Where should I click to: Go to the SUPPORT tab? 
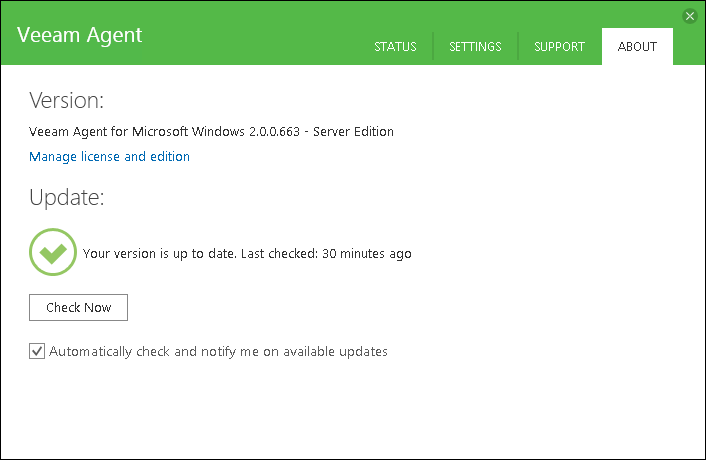[x=559, y=47]
